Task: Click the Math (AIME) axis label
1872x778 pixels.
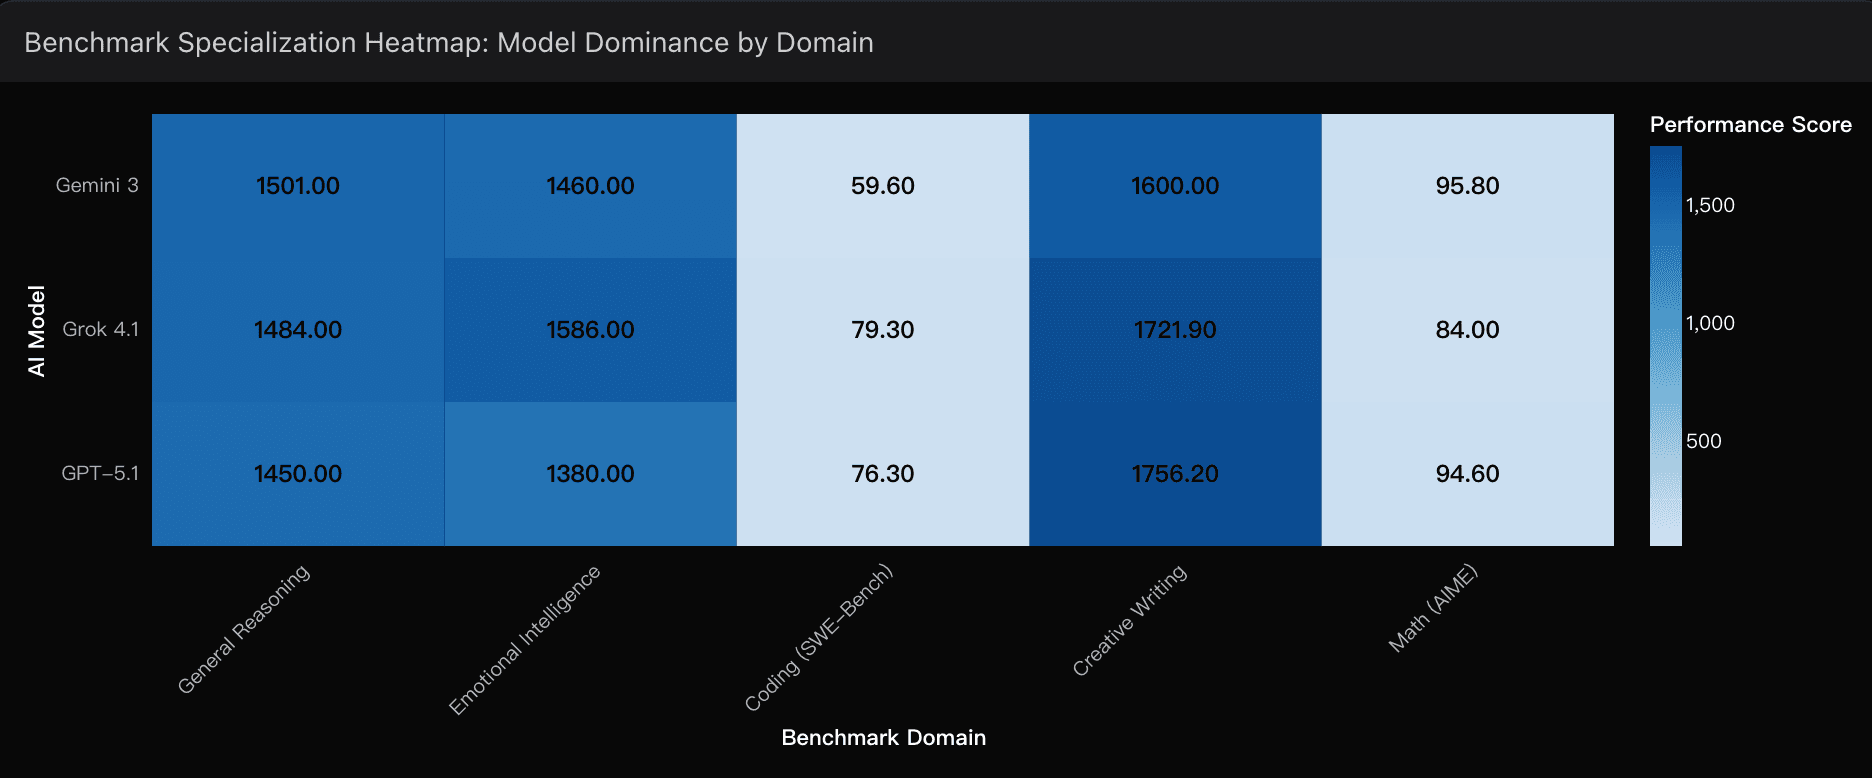Action: [x=1433, y=609]
